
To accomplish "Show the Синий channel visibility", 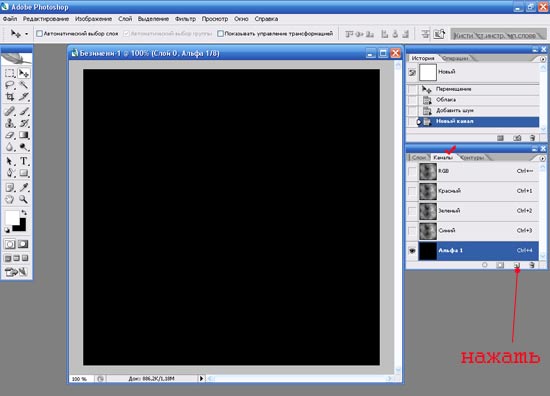I will [412, 230].
